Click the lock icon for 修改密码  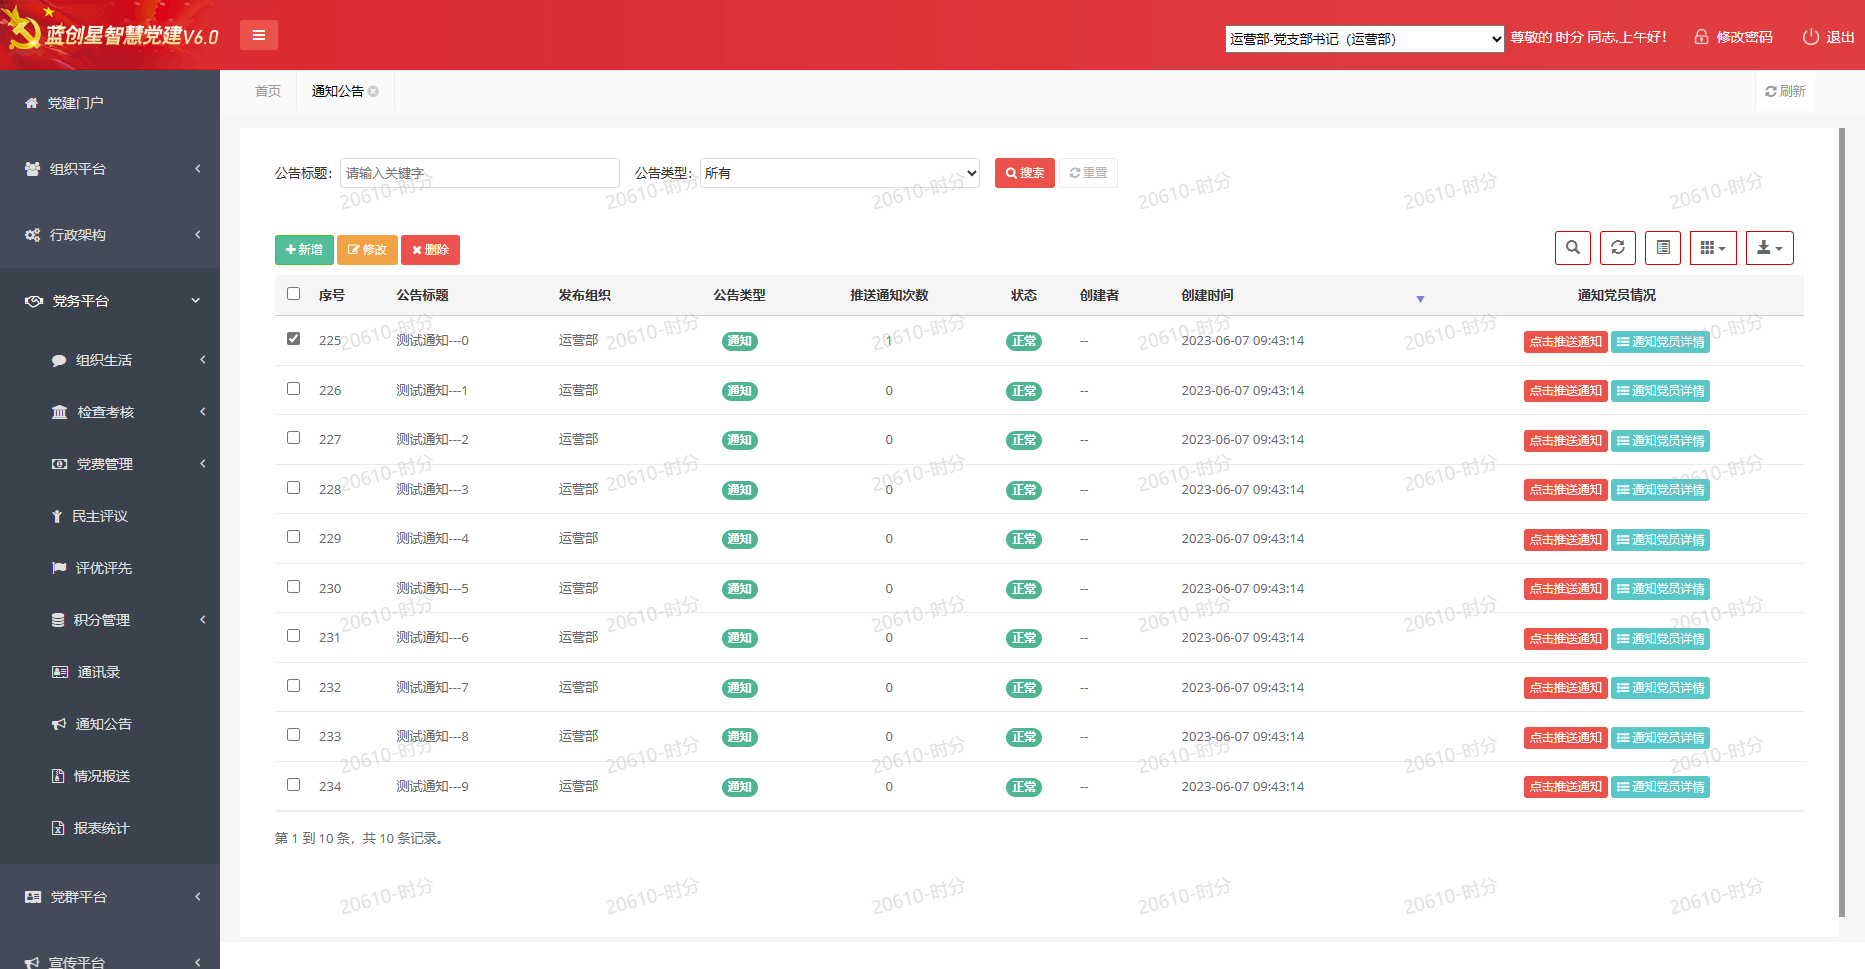point(1701,37)
